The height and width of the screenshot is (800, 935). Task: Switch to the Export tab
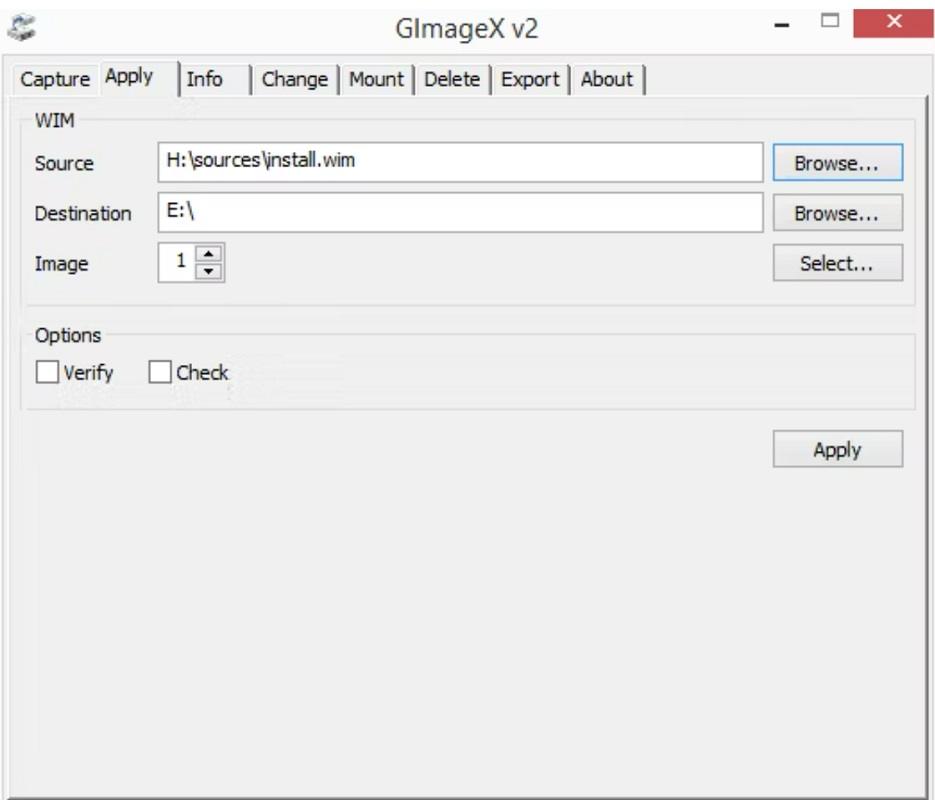[x=530, y=80]
